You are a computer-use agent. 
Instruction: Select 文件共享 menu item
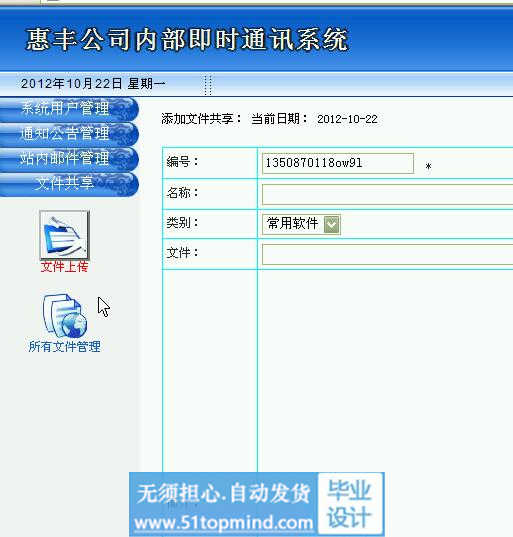click(68, 184)
